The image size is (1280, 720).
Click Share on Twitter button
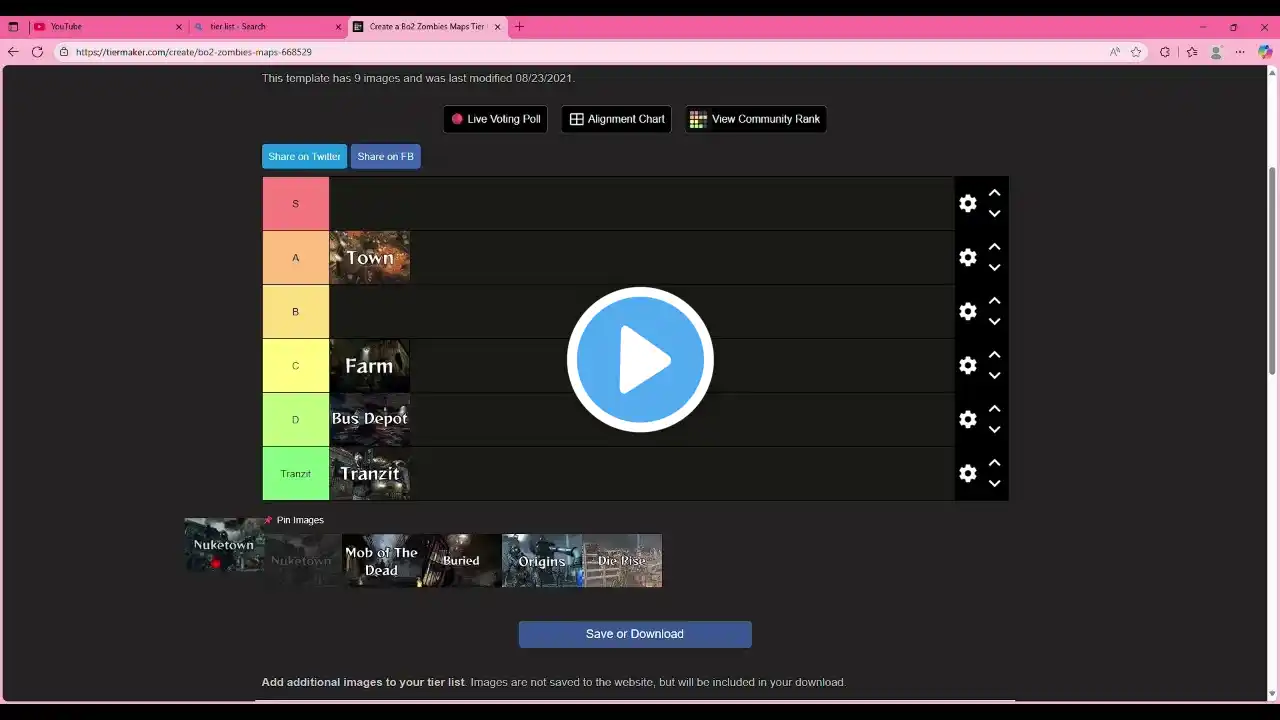305,156
